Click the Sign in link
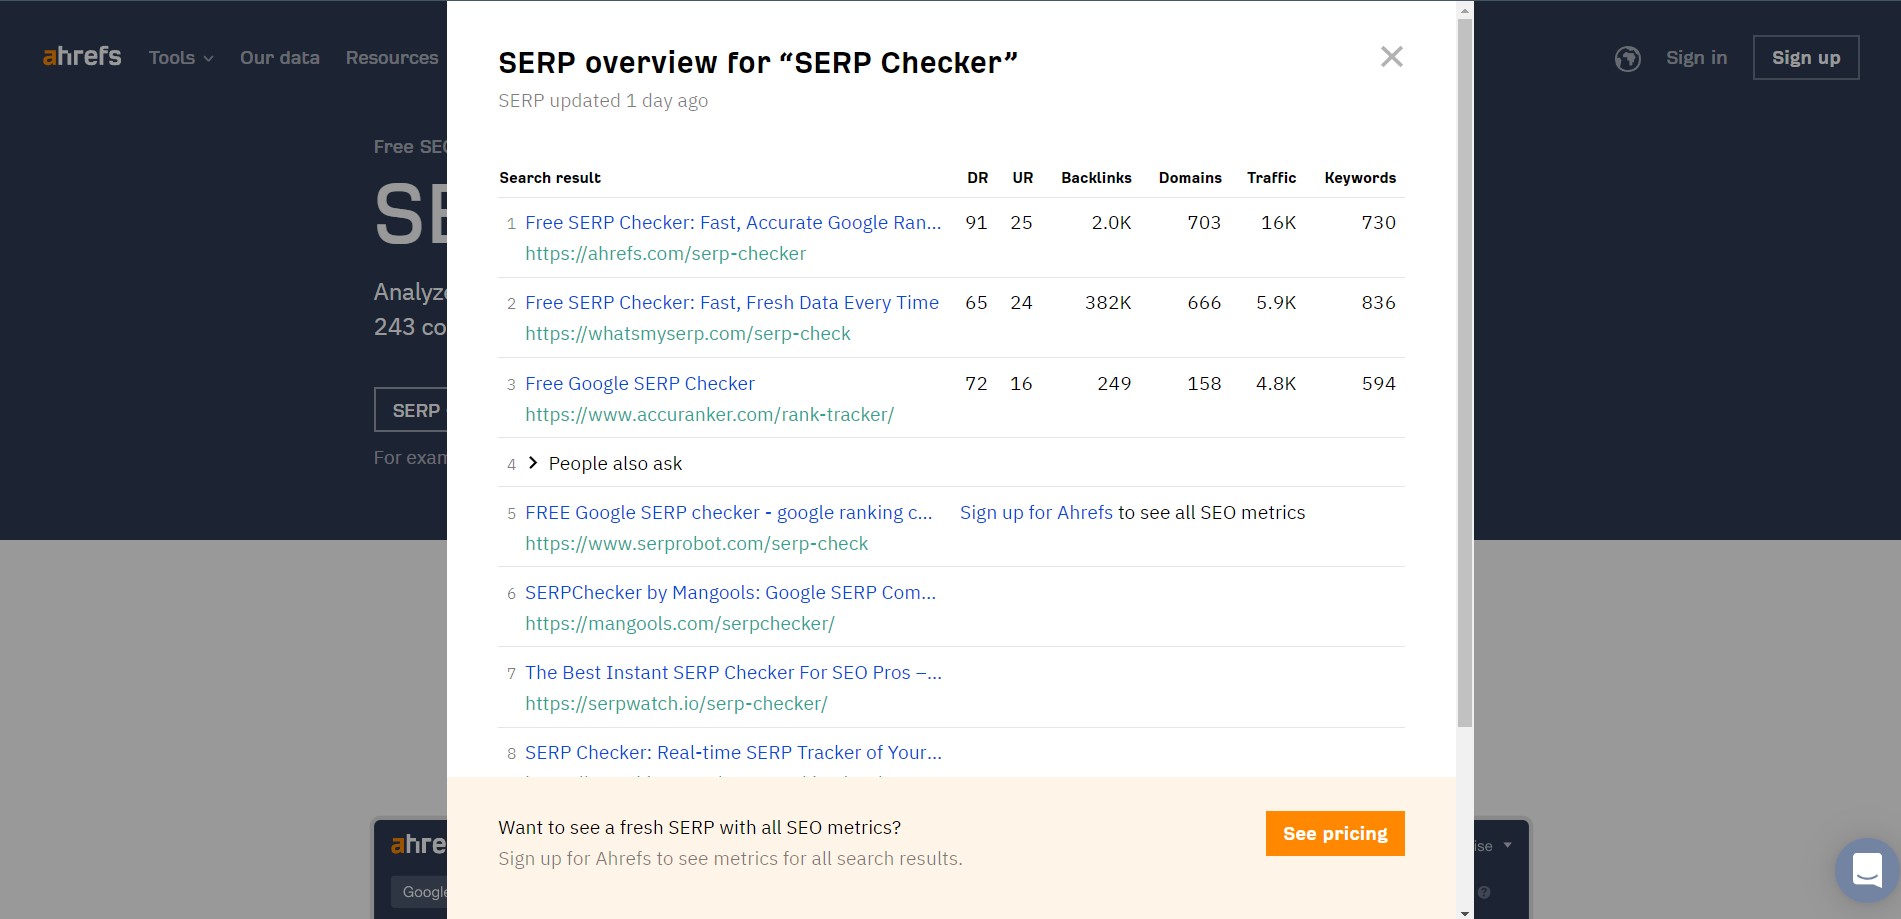 [1696, 58]
